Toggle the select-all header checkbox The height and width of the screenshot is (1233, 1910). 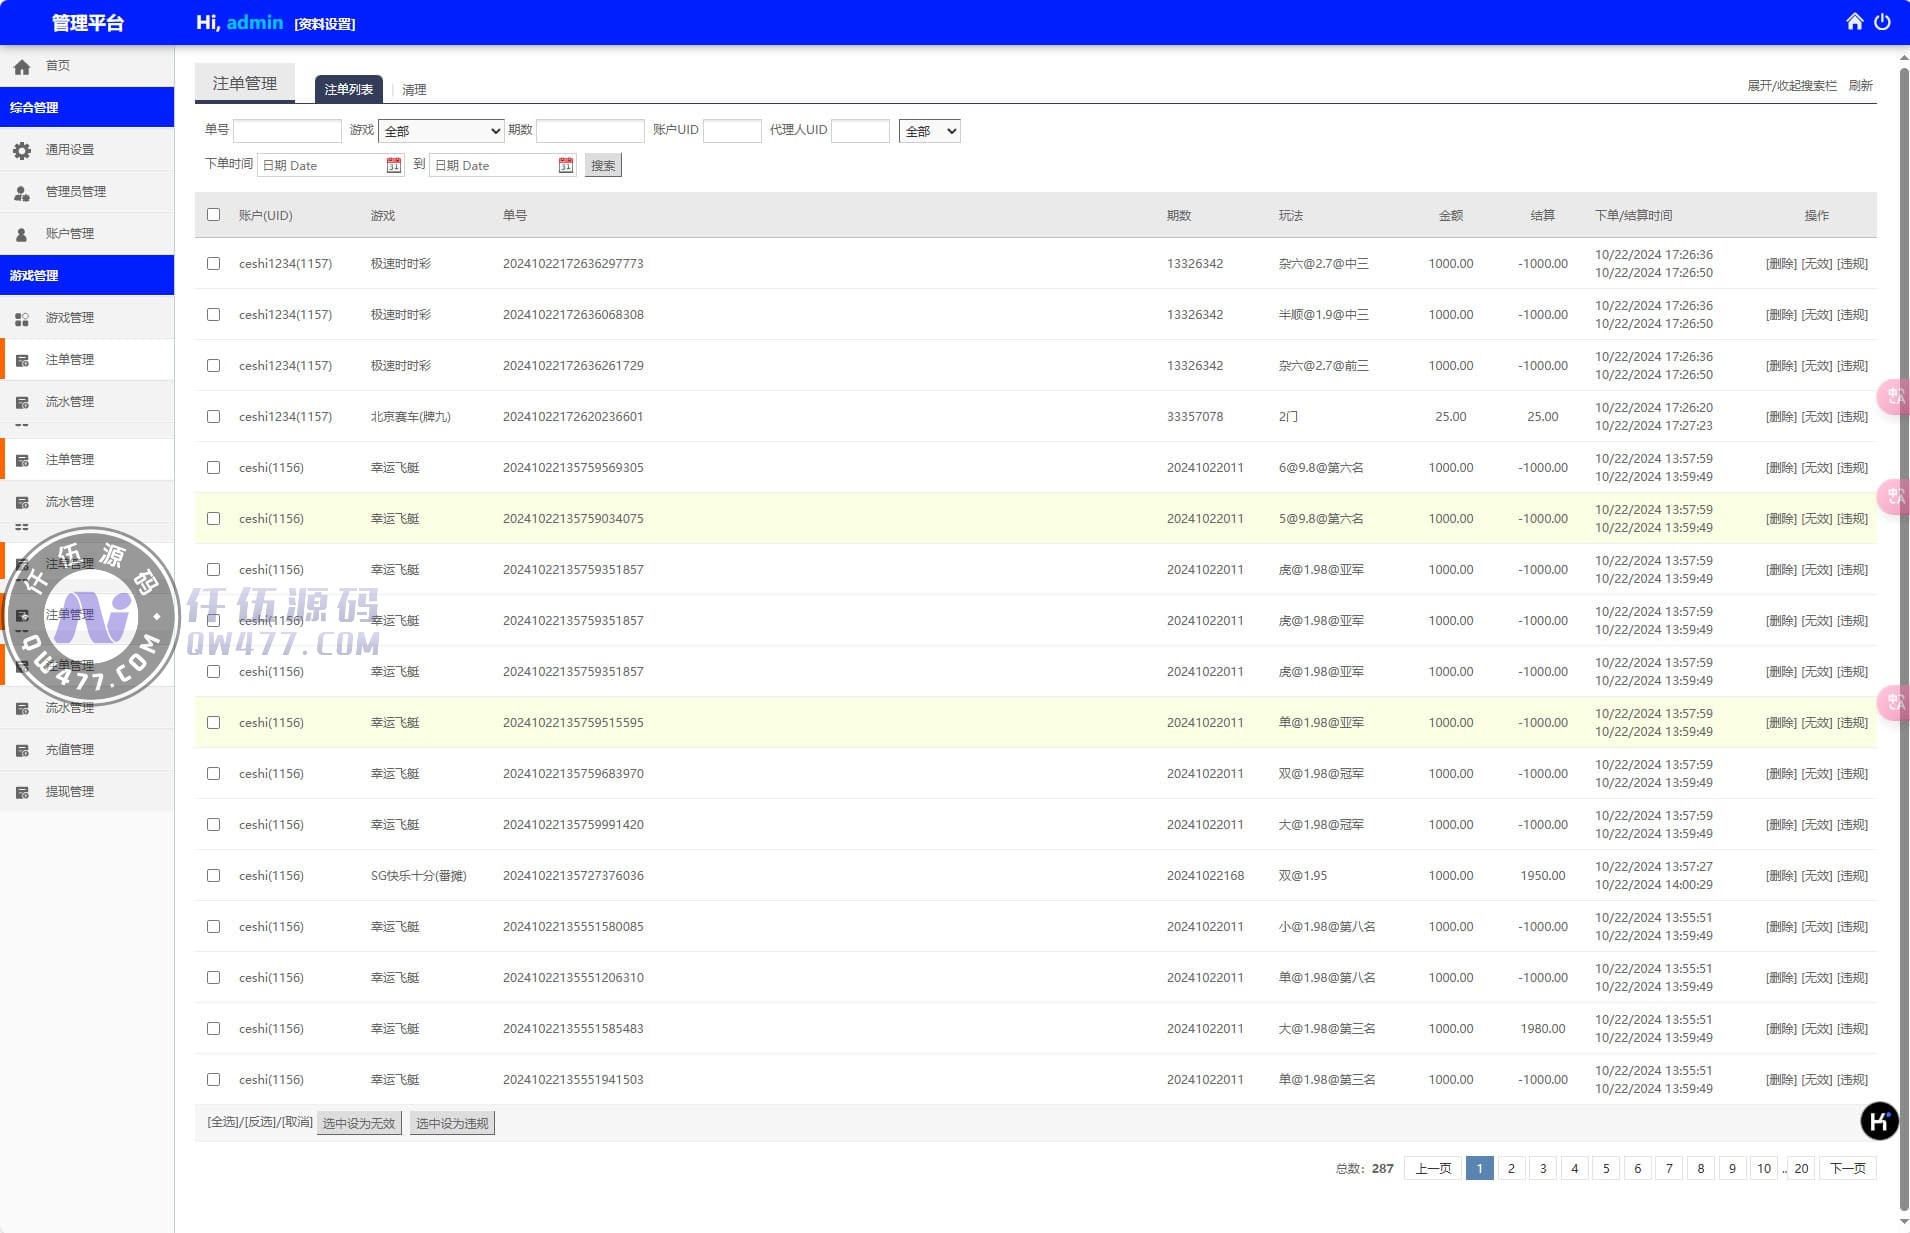pyautogui.click(x=213, y=215)
